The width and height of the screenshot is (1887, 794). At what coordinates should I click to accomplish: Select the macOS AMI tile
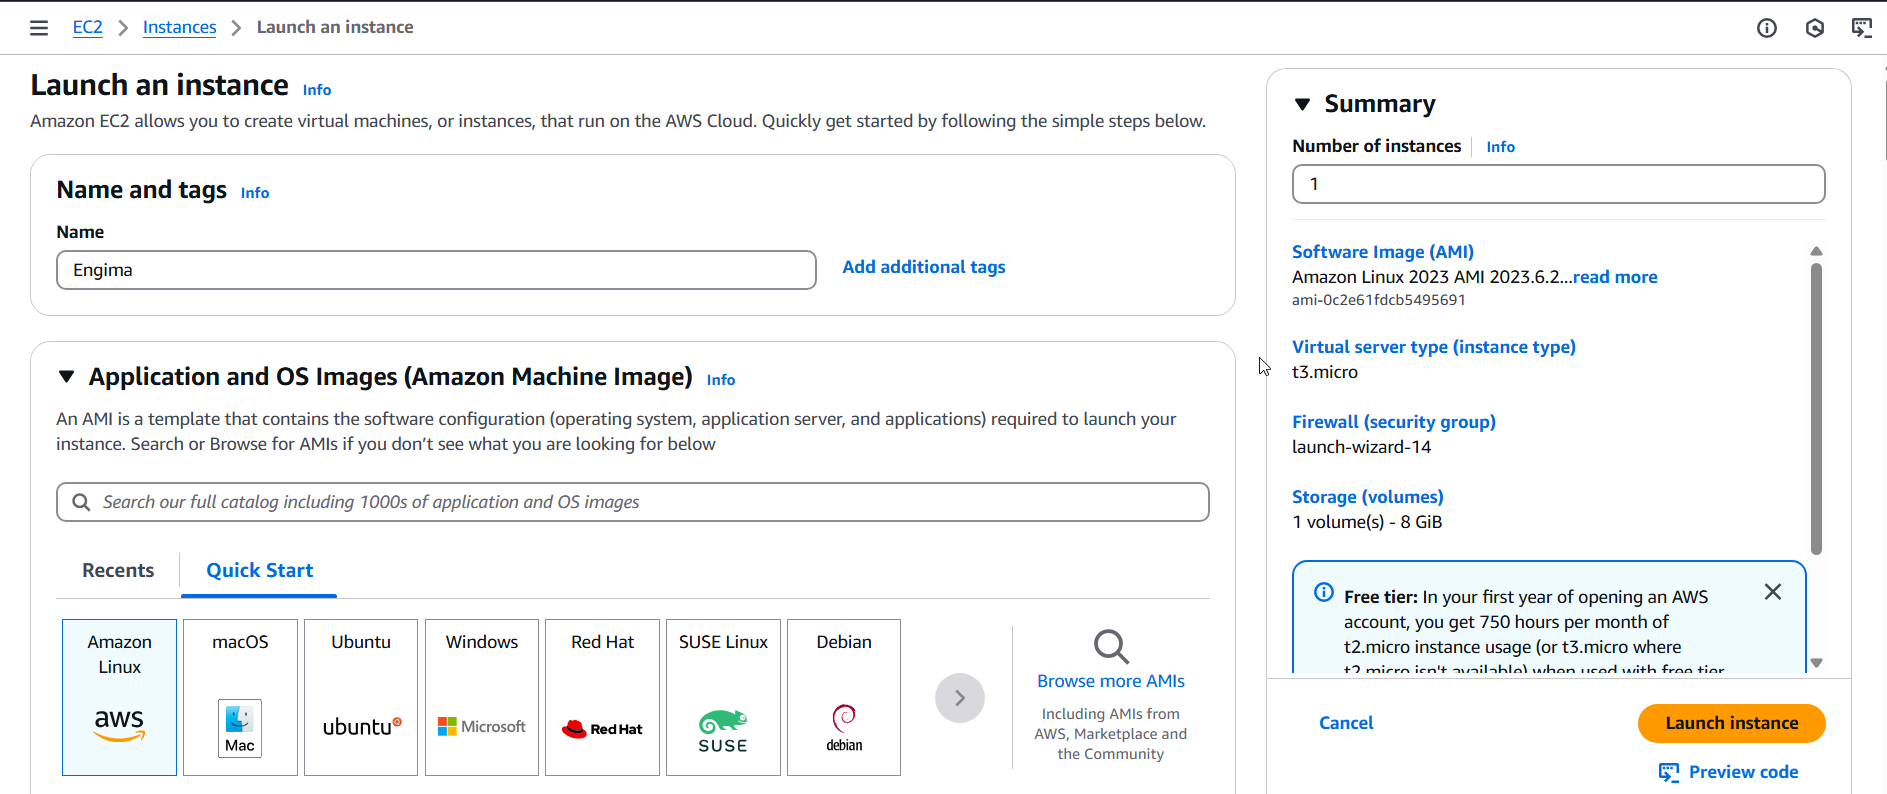240,697
